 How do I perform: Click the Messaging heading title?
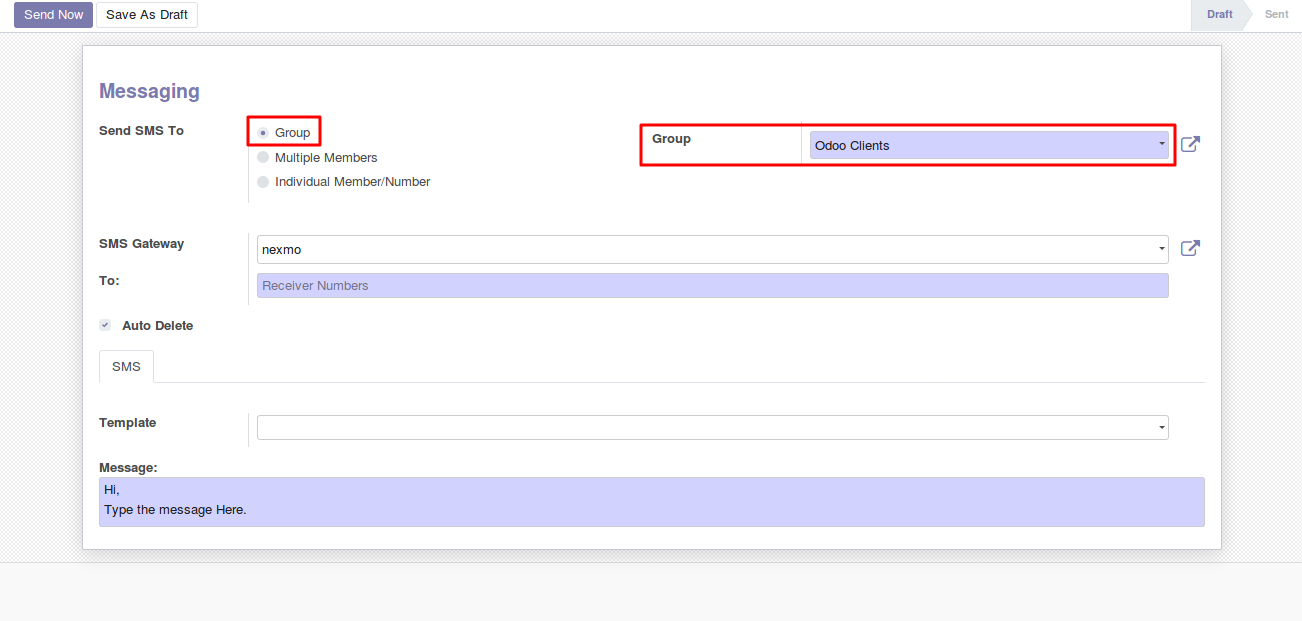point(149,91)
